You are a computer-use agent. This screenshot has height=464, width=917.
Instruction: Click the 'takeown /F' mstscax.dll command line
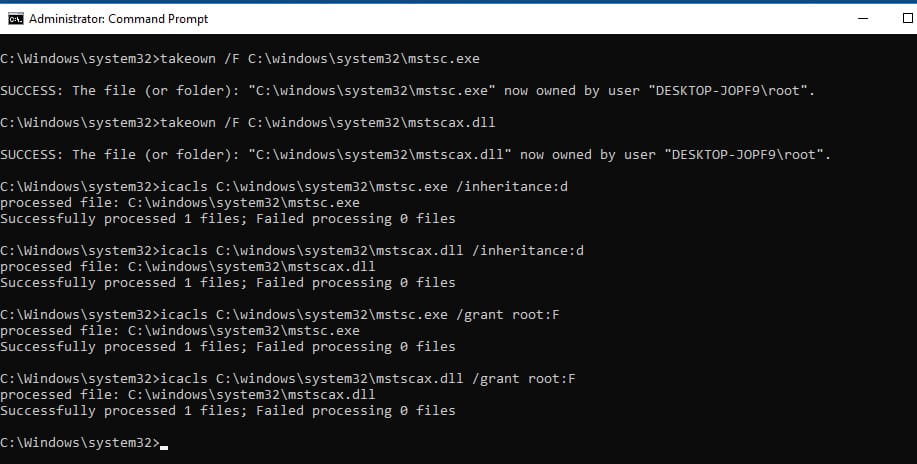(x=247, y=123)
